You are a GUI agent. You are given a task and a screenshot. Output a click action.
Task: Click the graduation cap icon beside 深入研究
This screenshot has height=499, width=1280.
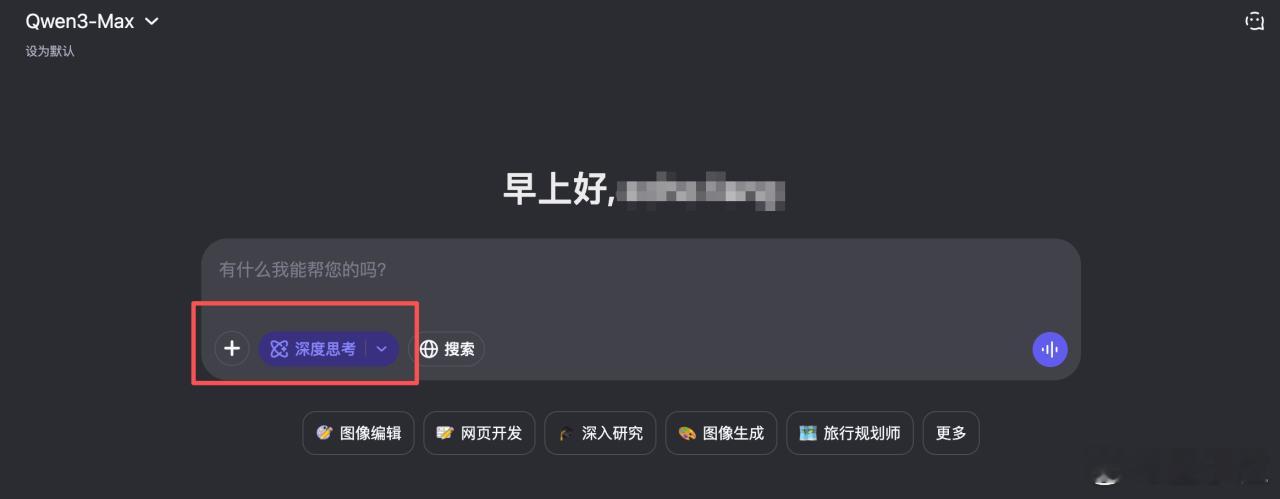[x=566, y=433]
